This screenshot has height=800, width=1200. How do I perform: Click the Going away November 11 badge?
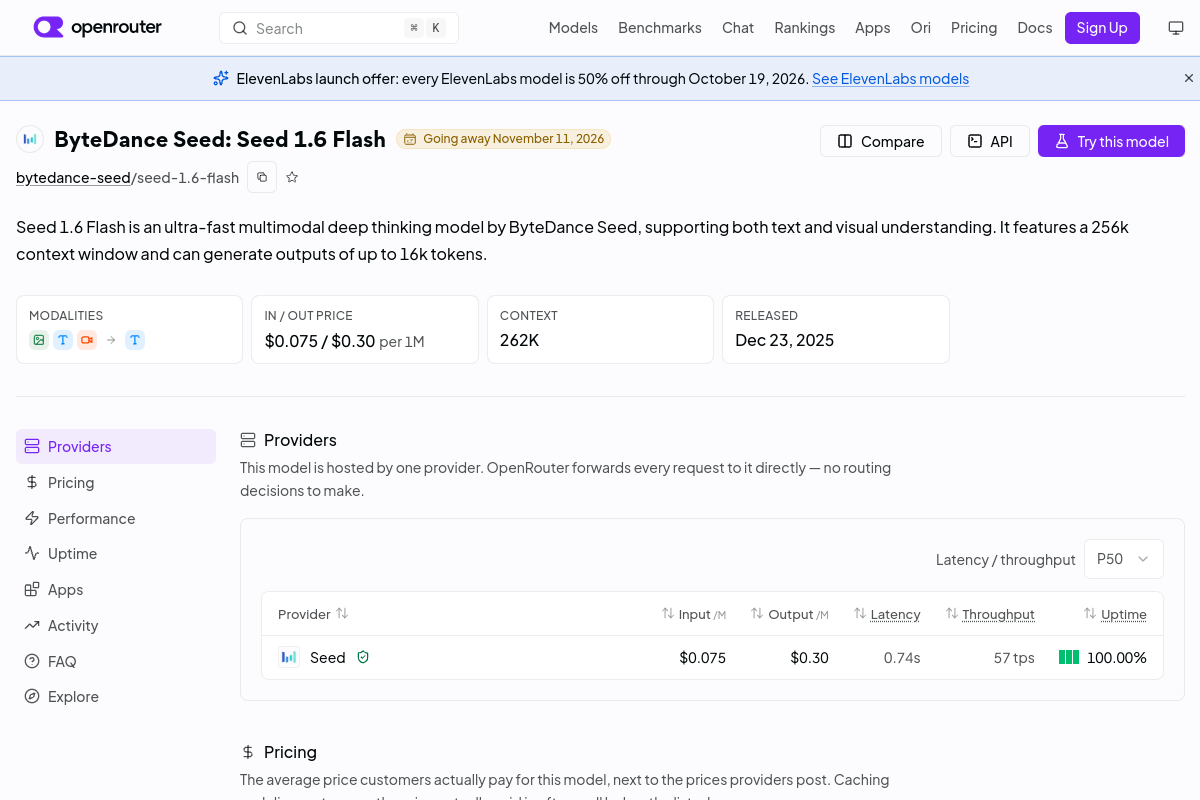503,139
